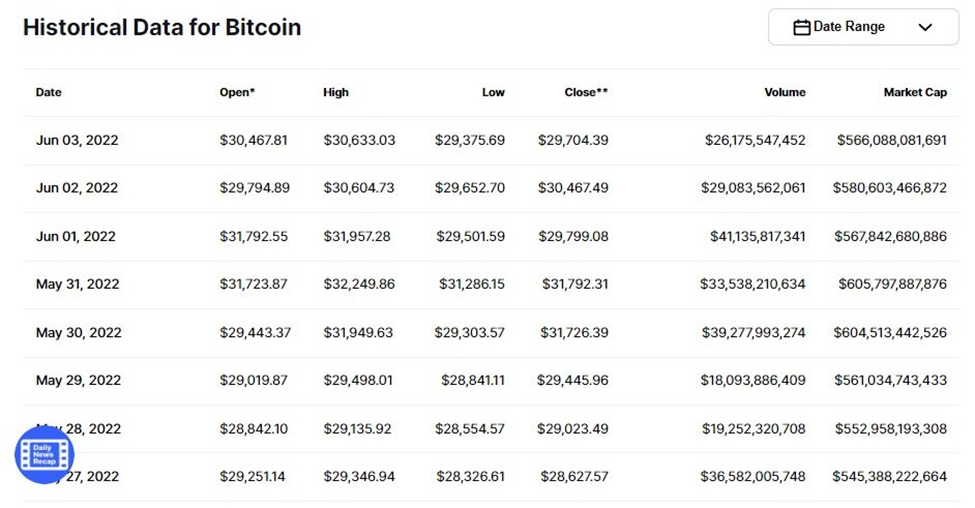Click the Open* column header
Image resolution: width=975 pixels, height=508 pixels.
237,93
